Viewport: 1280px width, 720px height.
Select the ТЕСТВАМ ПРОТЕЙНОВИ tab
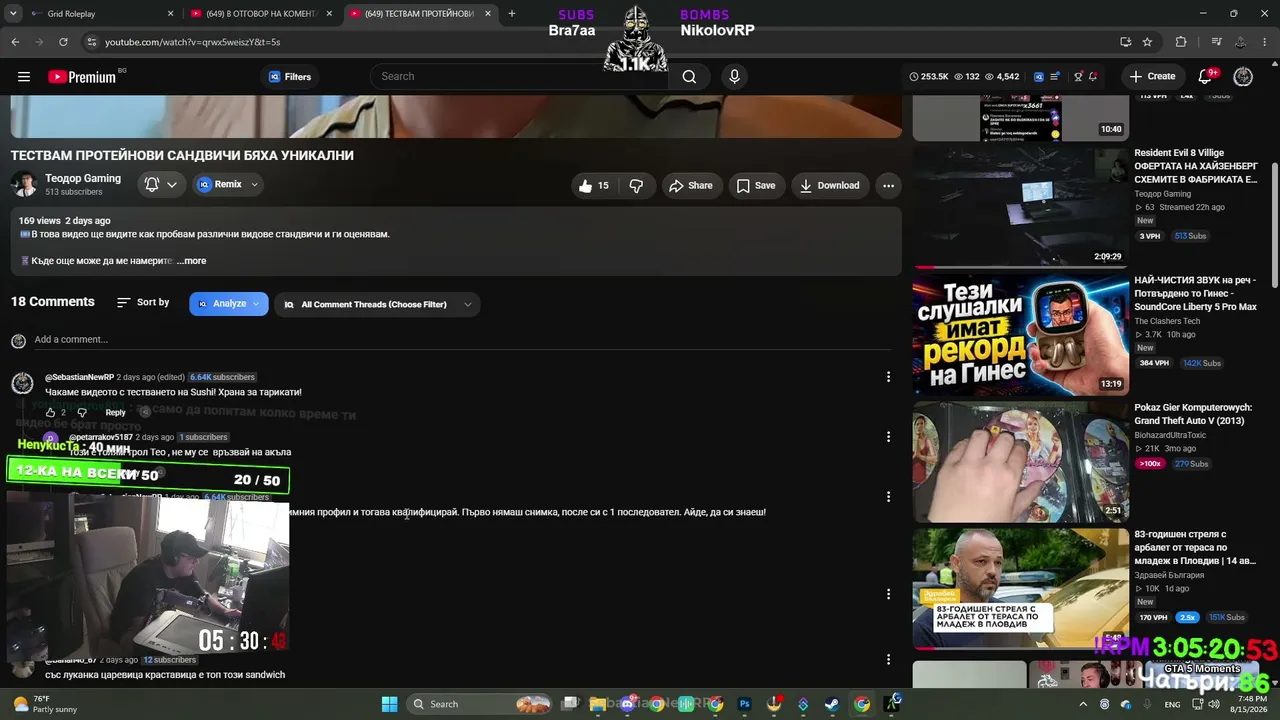pos(421,14)
